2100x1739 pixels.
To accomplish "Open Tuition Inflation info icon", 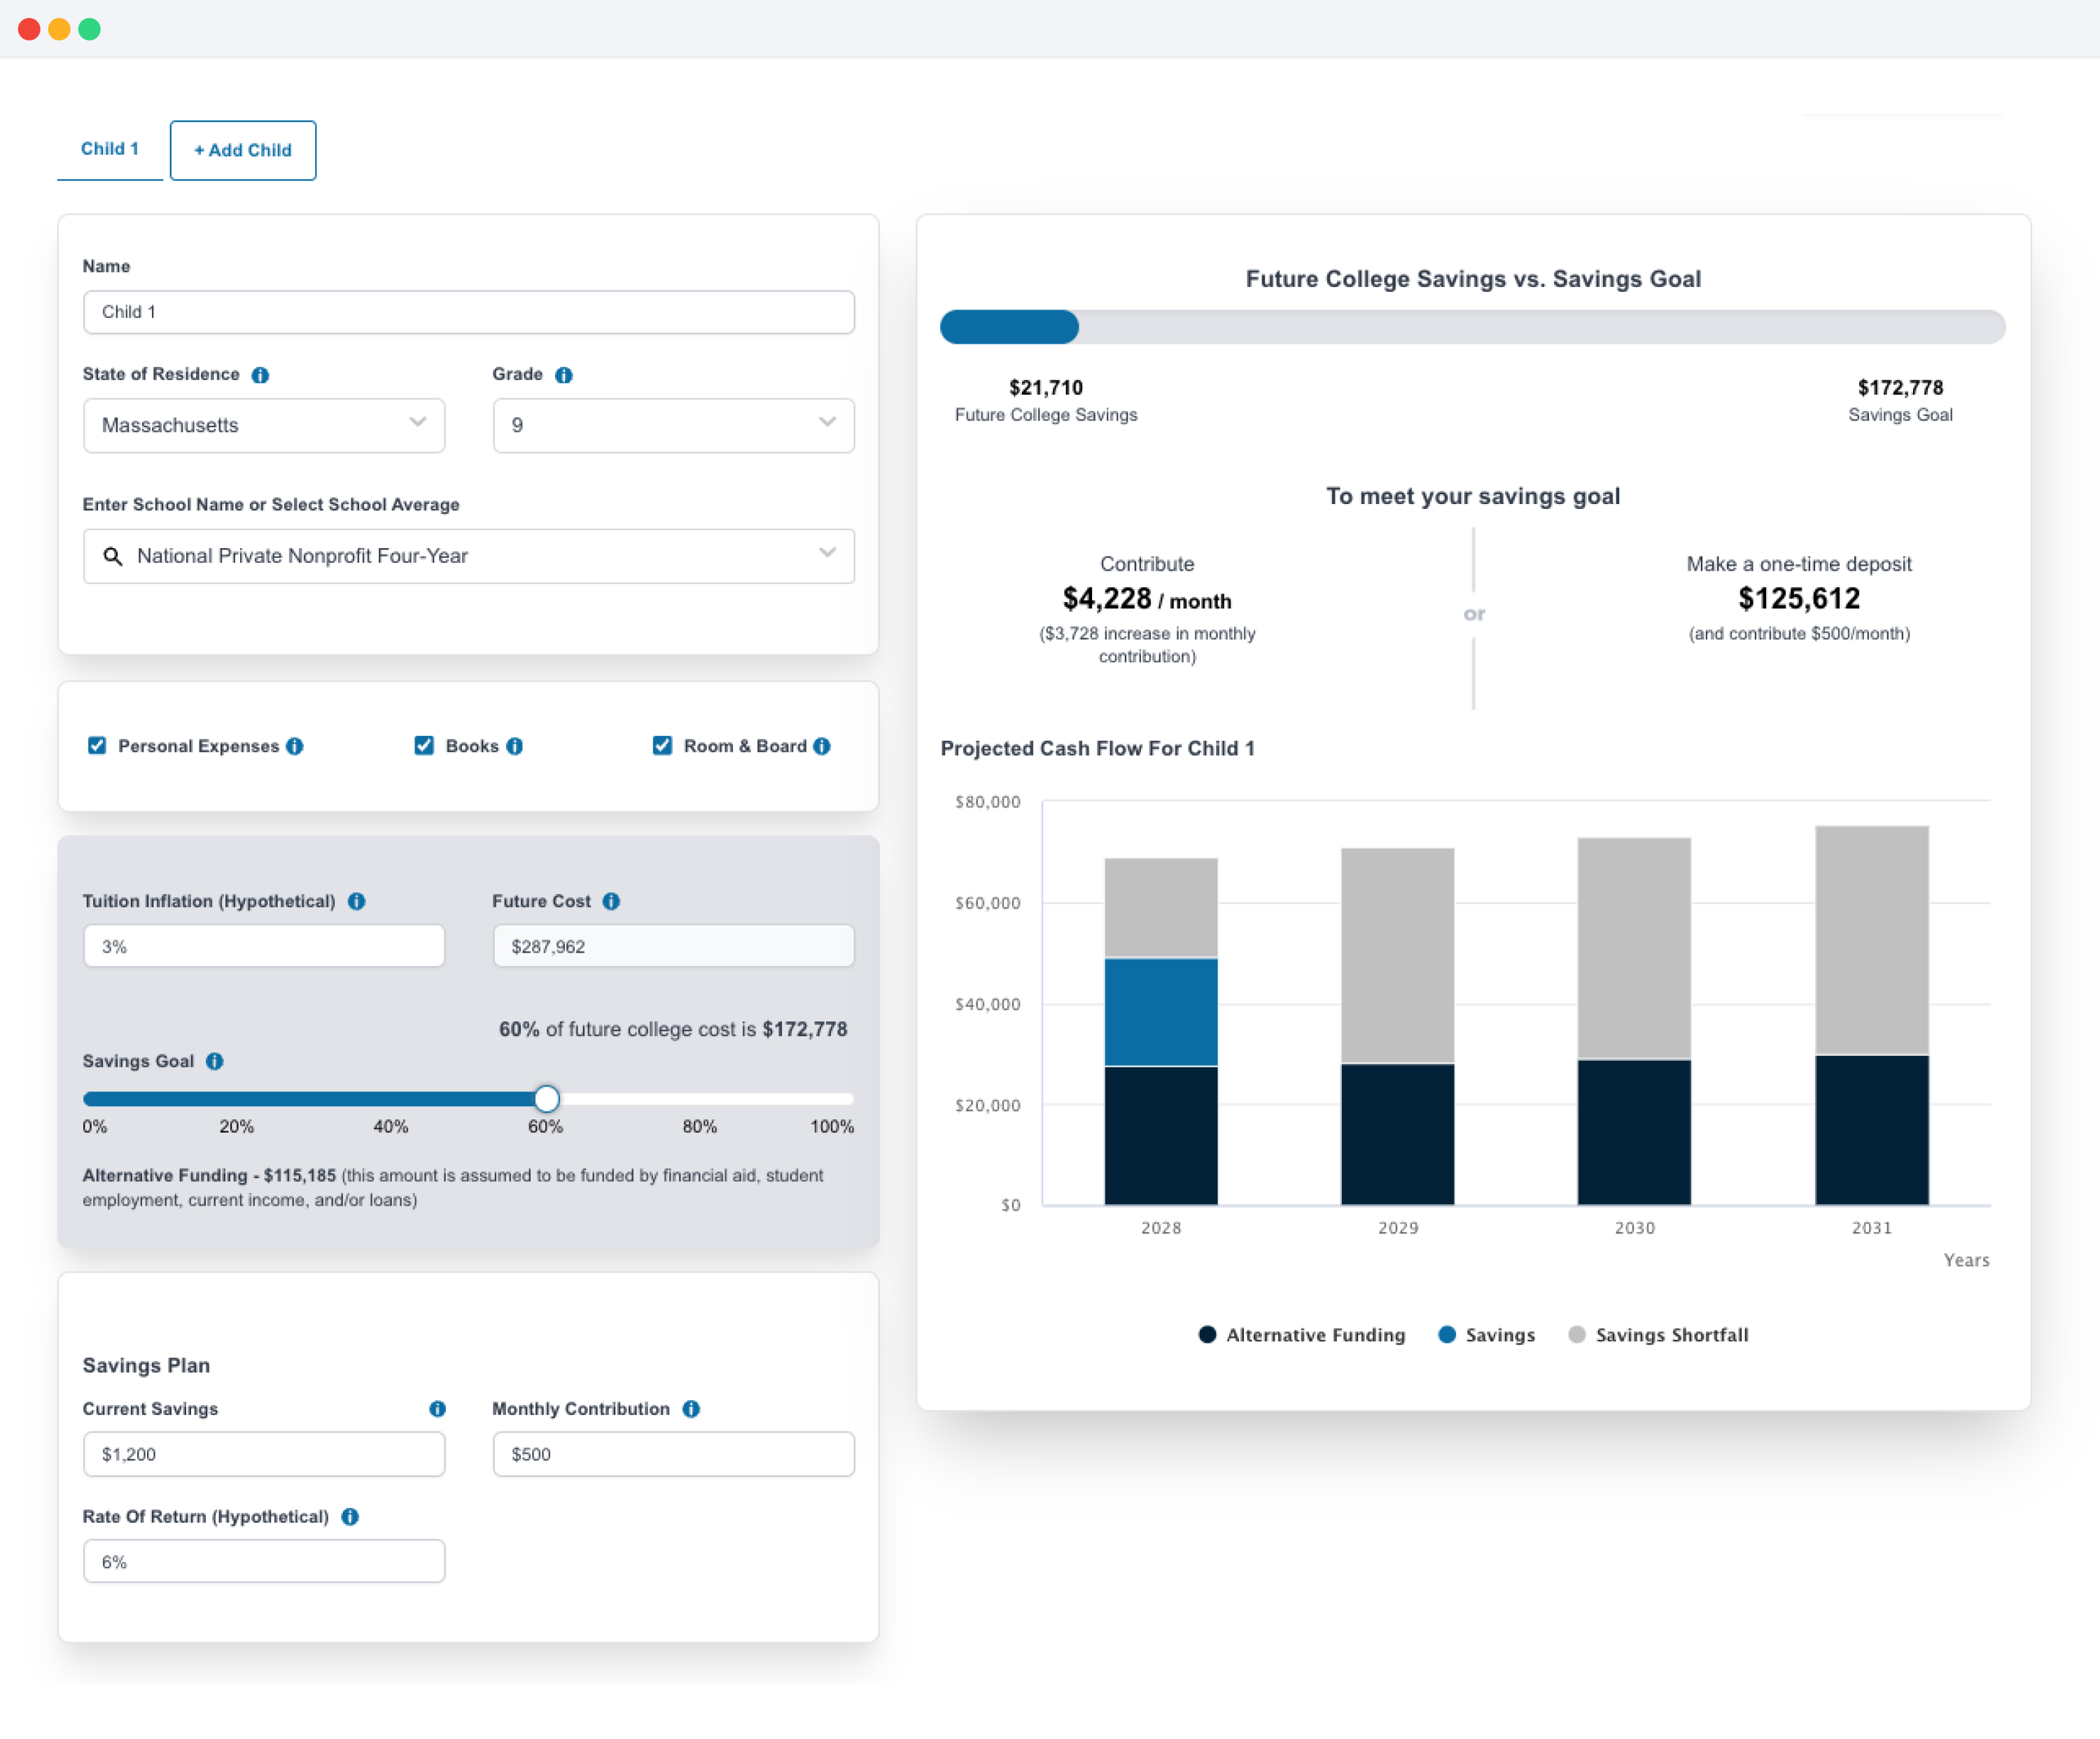I will 357,901.
